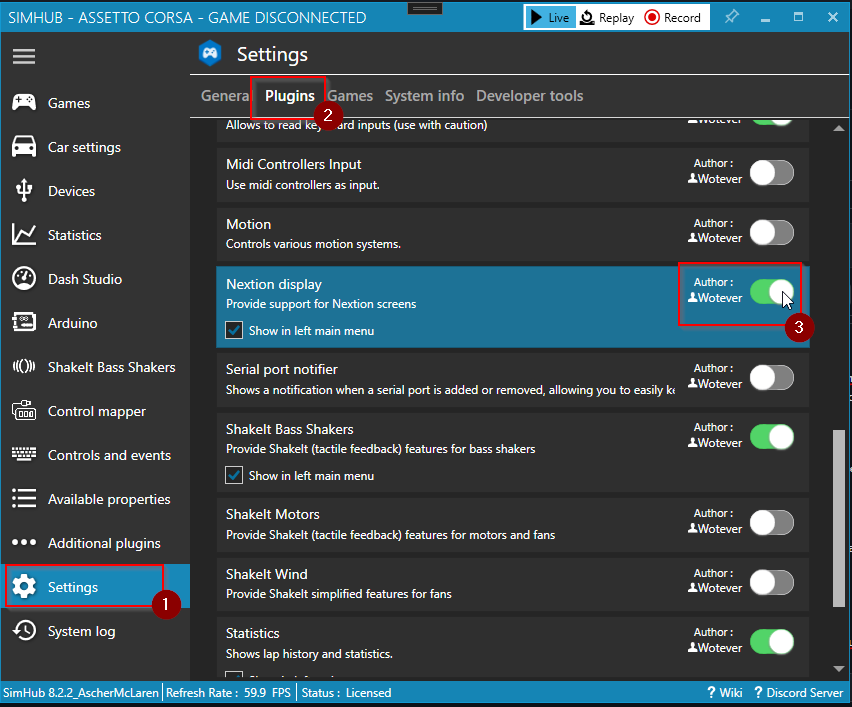Open the System info tab
The width and height of the screenshot is (852, 707).
424,96
